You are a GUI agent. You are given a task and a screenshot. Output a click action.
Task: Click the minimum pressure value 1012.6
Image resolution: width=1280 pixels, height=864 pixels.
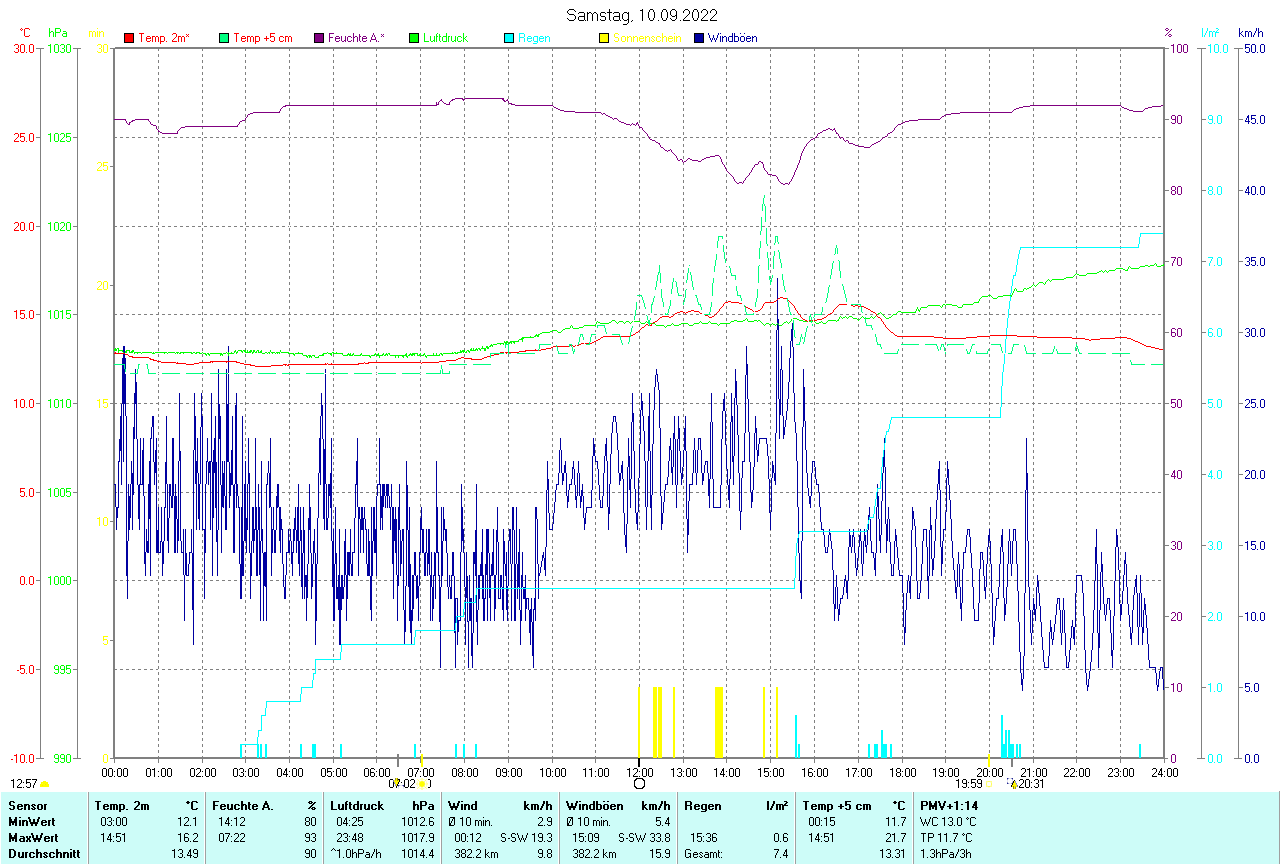coord(418,822)
